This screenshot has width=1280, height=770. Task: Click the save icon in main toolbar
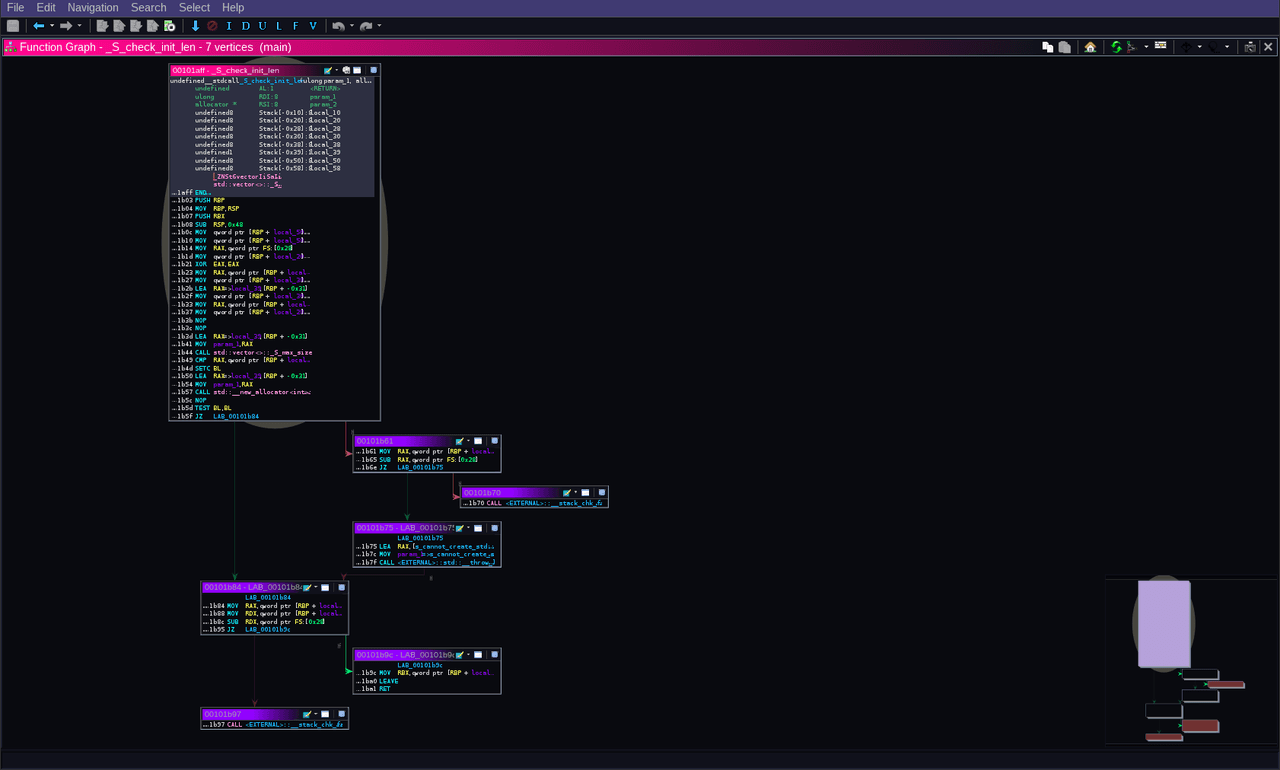(x=13, y=25)
